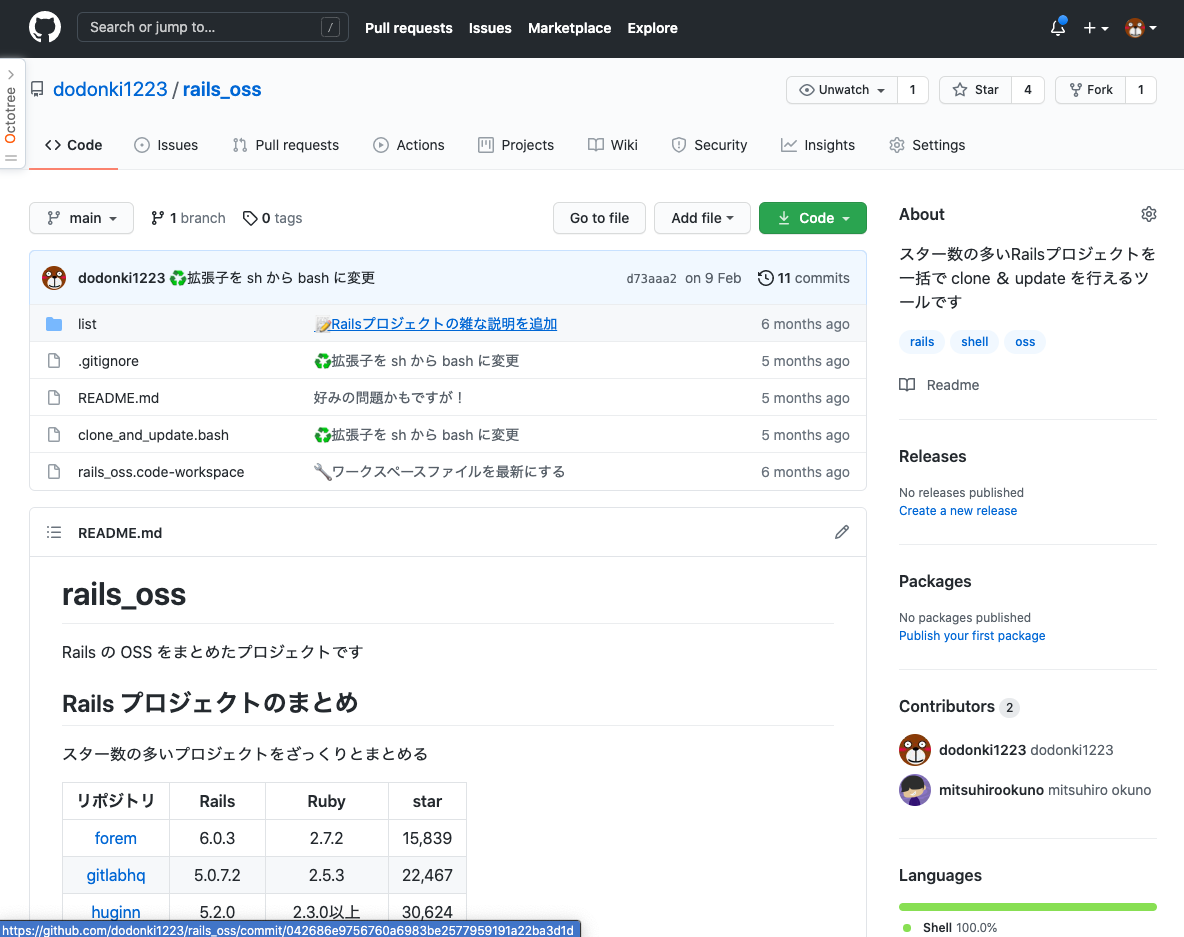This screenshot has height=937, width=1184.
Task: Click the fork count 1
Action: click(x=1141, y=90)
